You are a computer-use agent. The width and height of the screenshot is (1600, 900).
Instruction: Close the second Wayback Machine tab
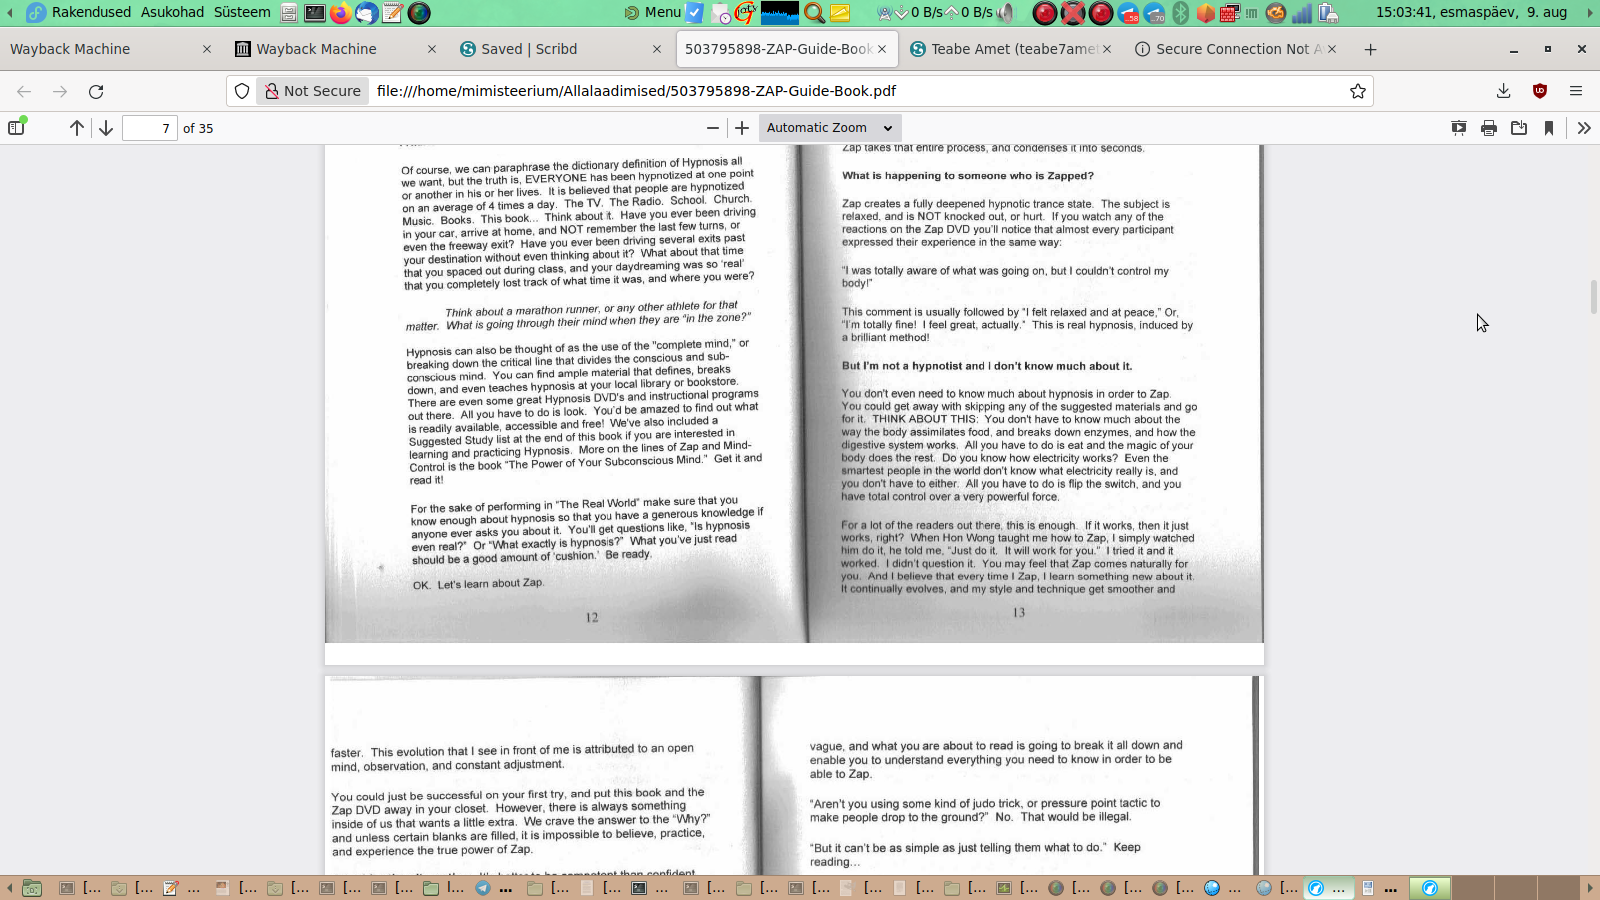point(432,49)
